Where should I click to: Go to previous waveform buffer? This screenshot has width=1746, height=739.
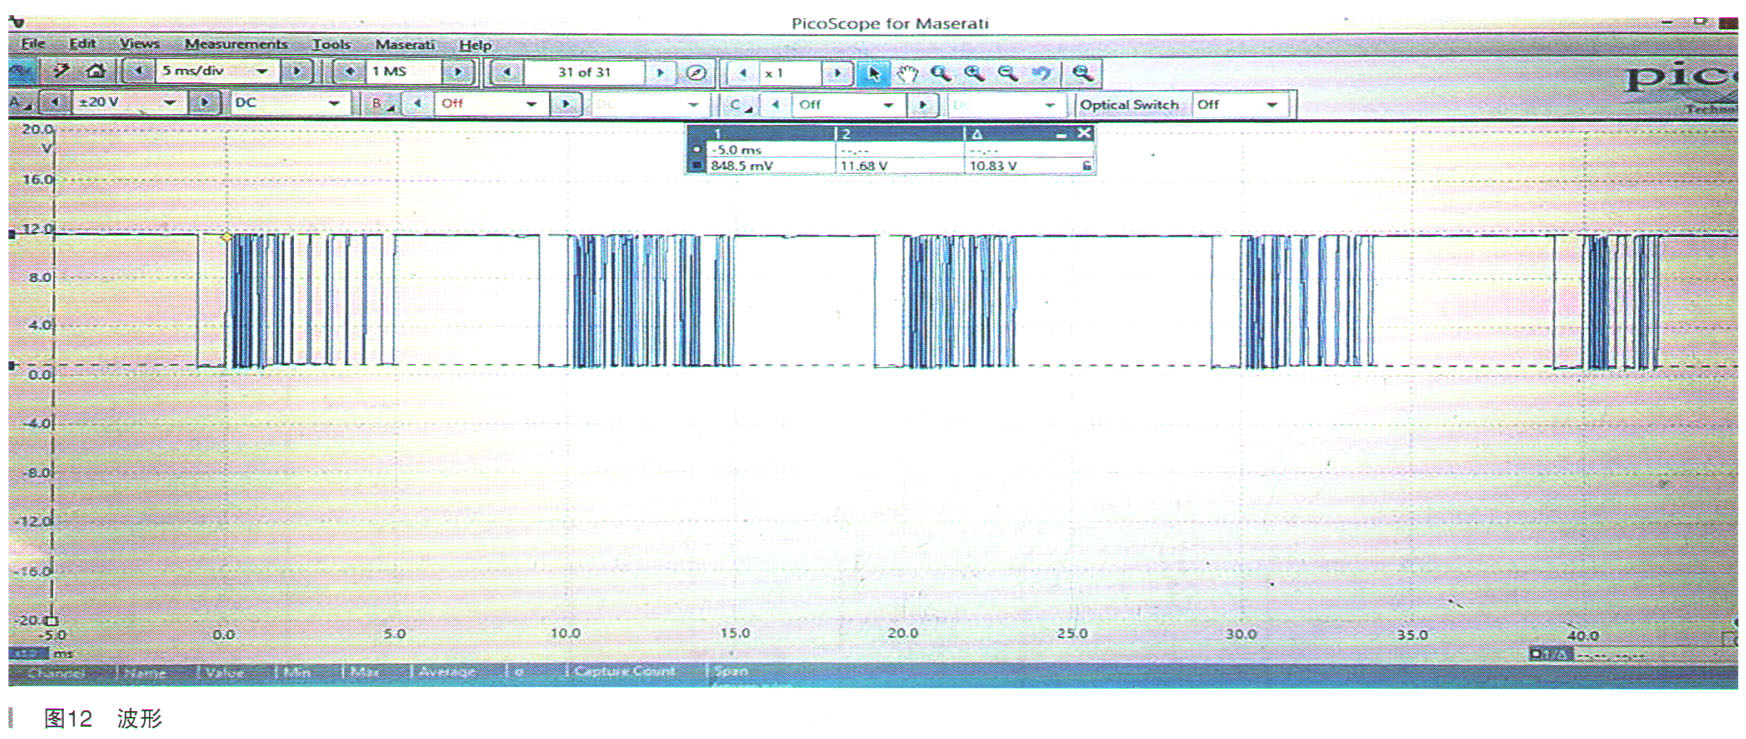coord(507,72)
